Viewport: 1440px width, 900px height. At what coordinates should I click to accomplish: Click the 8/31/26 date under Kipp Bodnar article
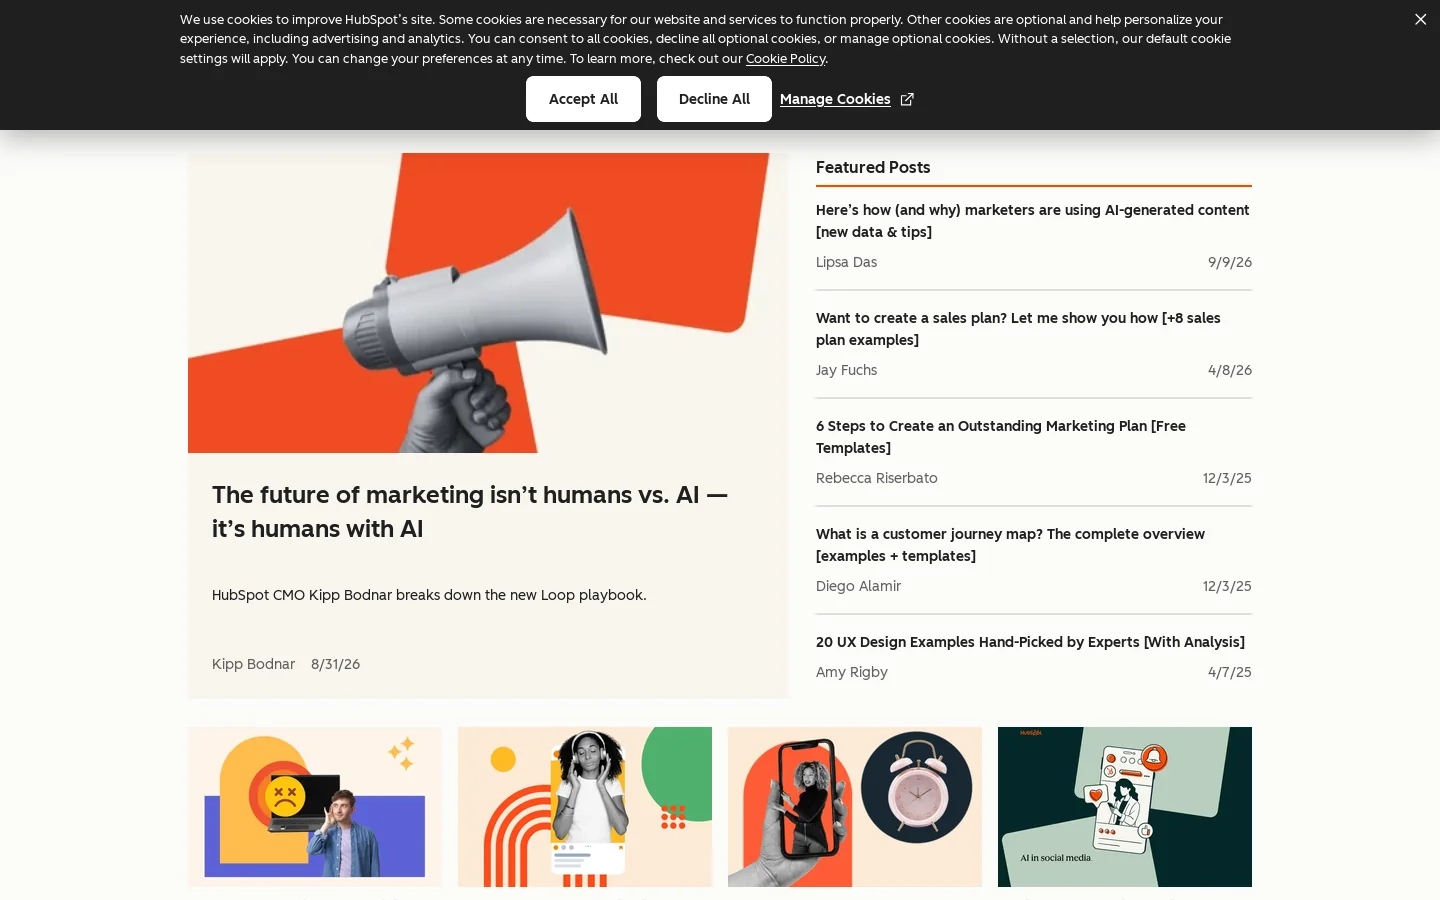[335, 664]
